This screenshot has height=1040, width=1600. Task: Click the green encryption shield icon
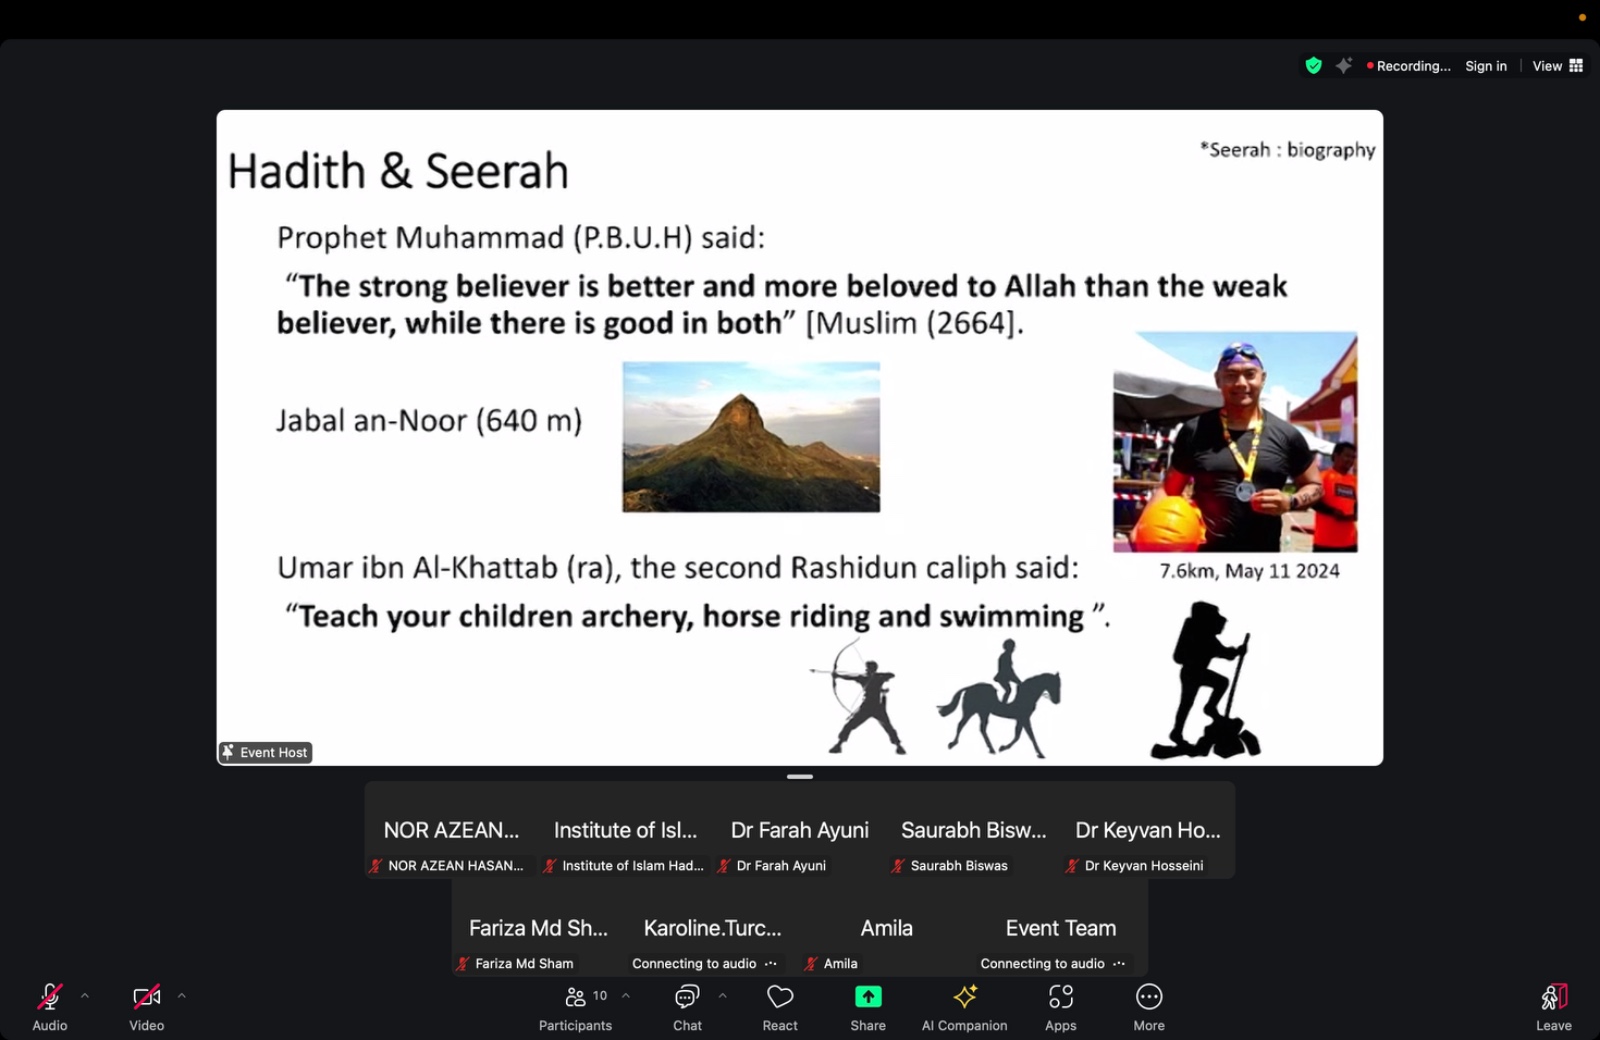coord(1314,66)
